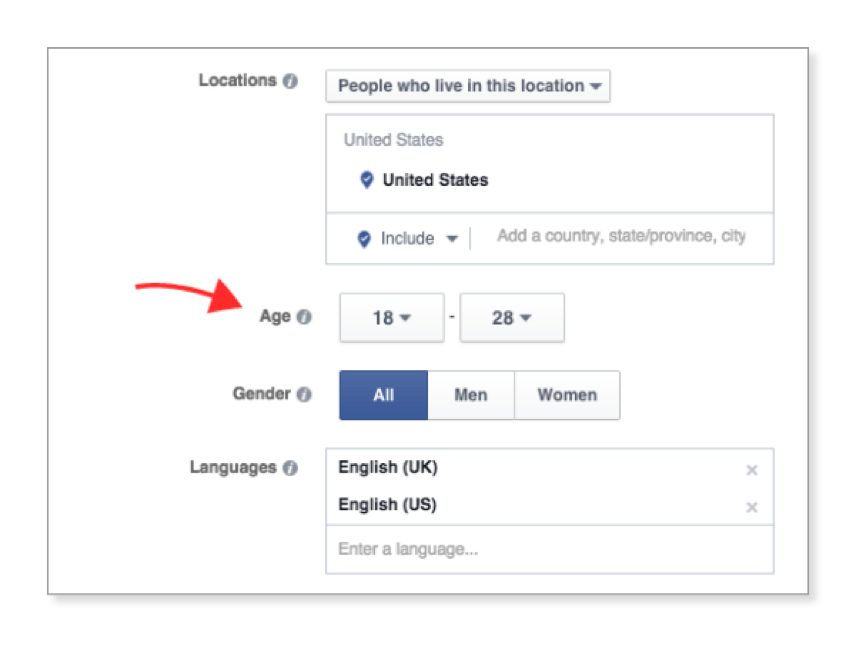This screenshot has height=649, width=856.
Task: Click the Age info icon
Action: pos(304,317)
